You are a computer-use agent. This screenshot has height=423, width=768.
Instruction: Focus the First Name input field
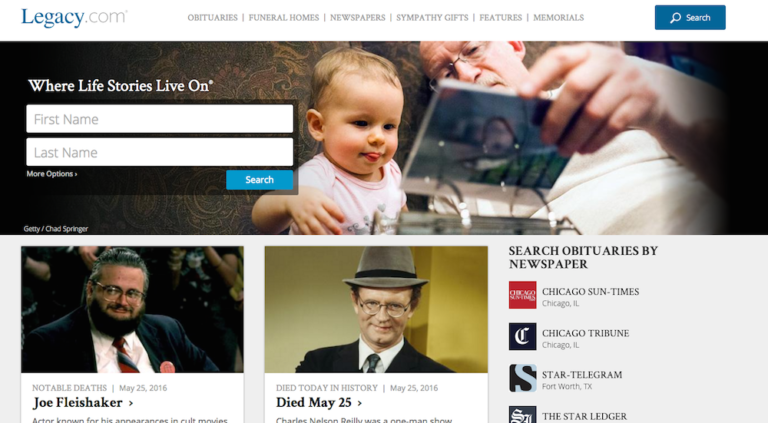pos(160,119)
